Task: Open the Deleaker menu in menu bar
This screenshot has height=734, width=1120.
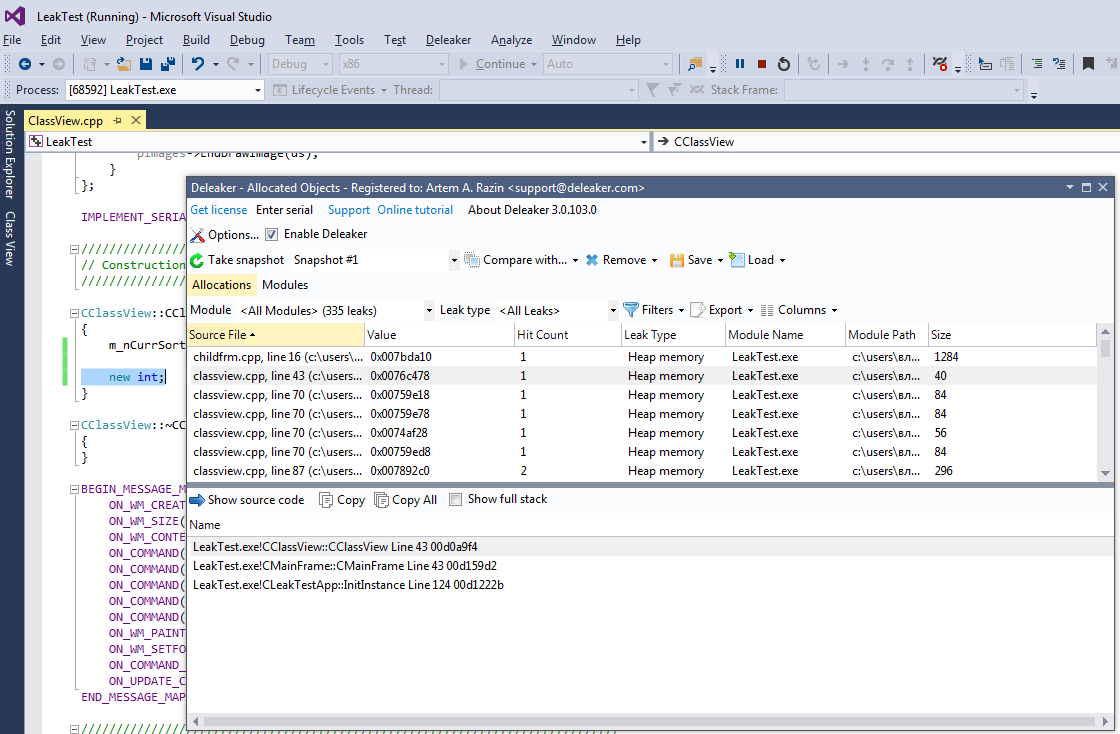Action: coord(447,40)
